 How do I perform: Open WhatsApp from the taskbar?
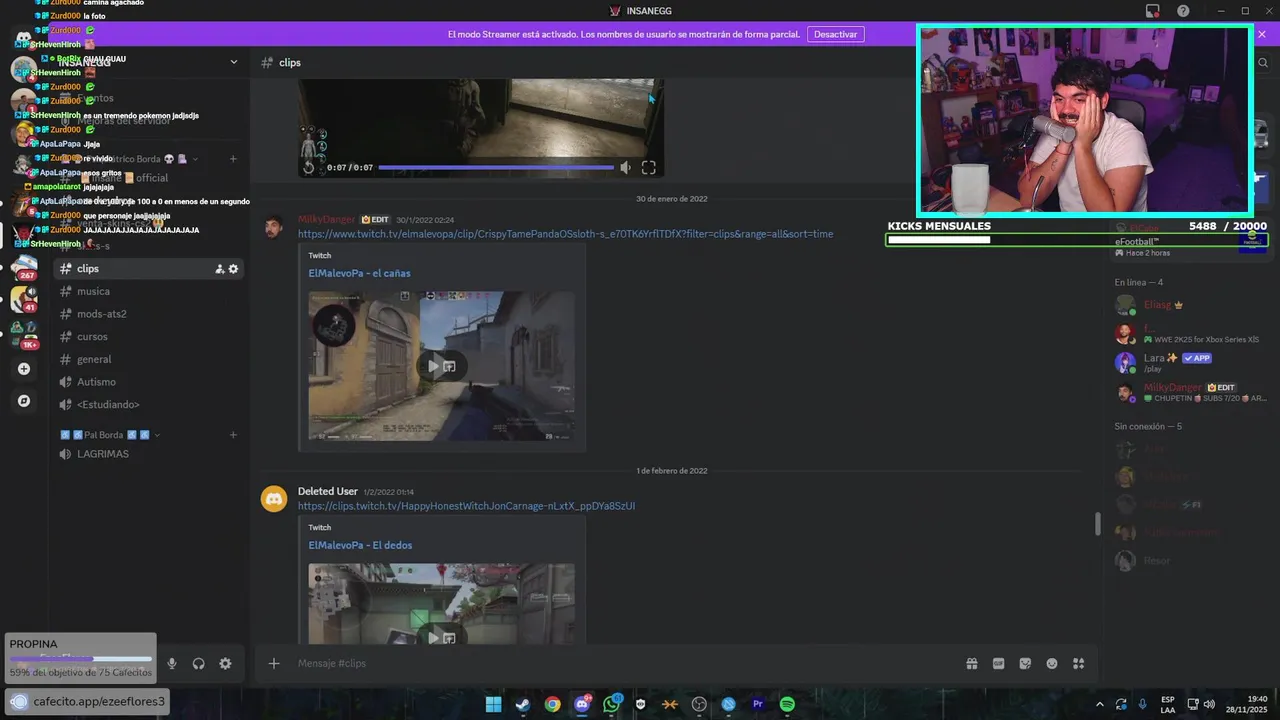pos(611,704)
